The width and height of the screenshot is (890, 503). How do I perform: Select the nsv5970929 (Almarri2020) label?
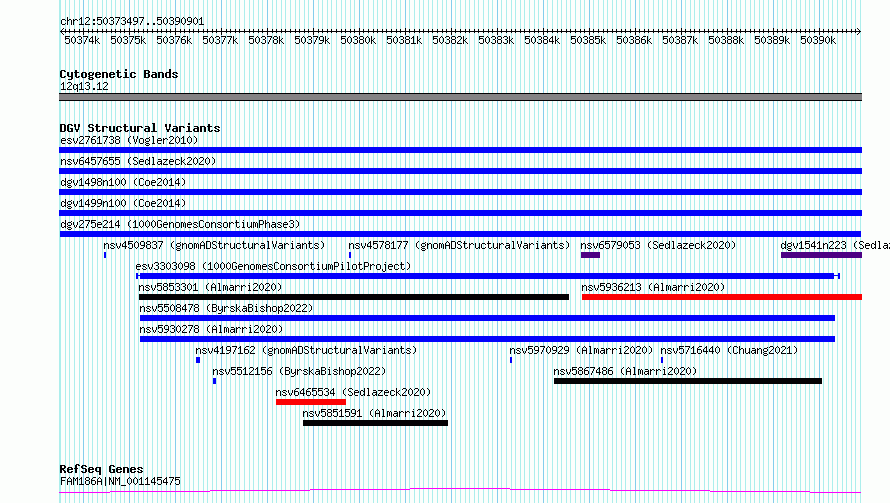coord(581,350)
